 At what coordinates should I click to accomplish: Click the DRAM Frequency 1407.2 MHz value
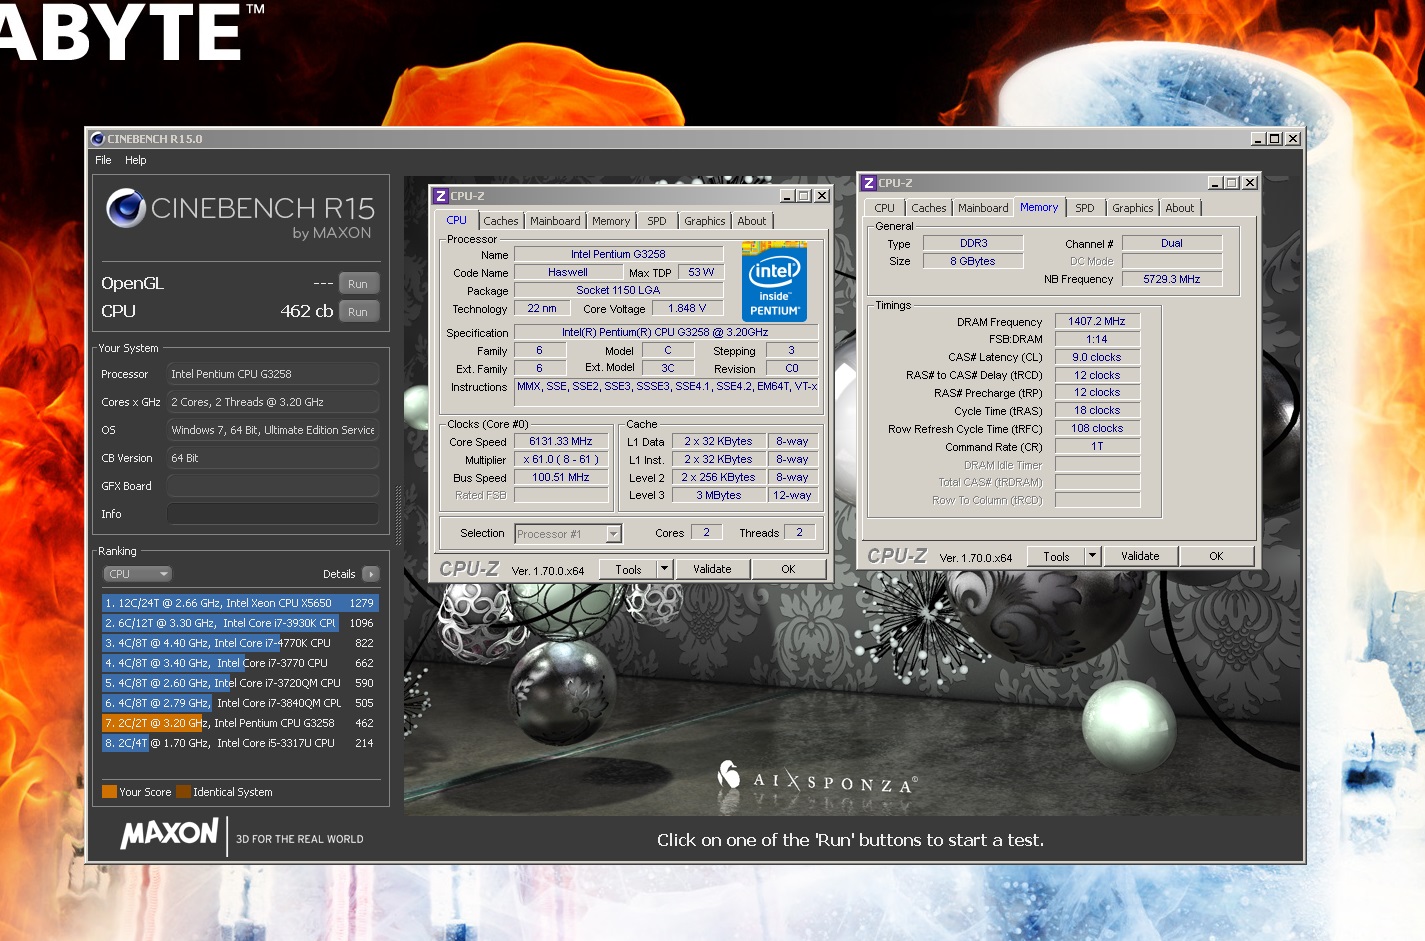tap(1097, 321)
